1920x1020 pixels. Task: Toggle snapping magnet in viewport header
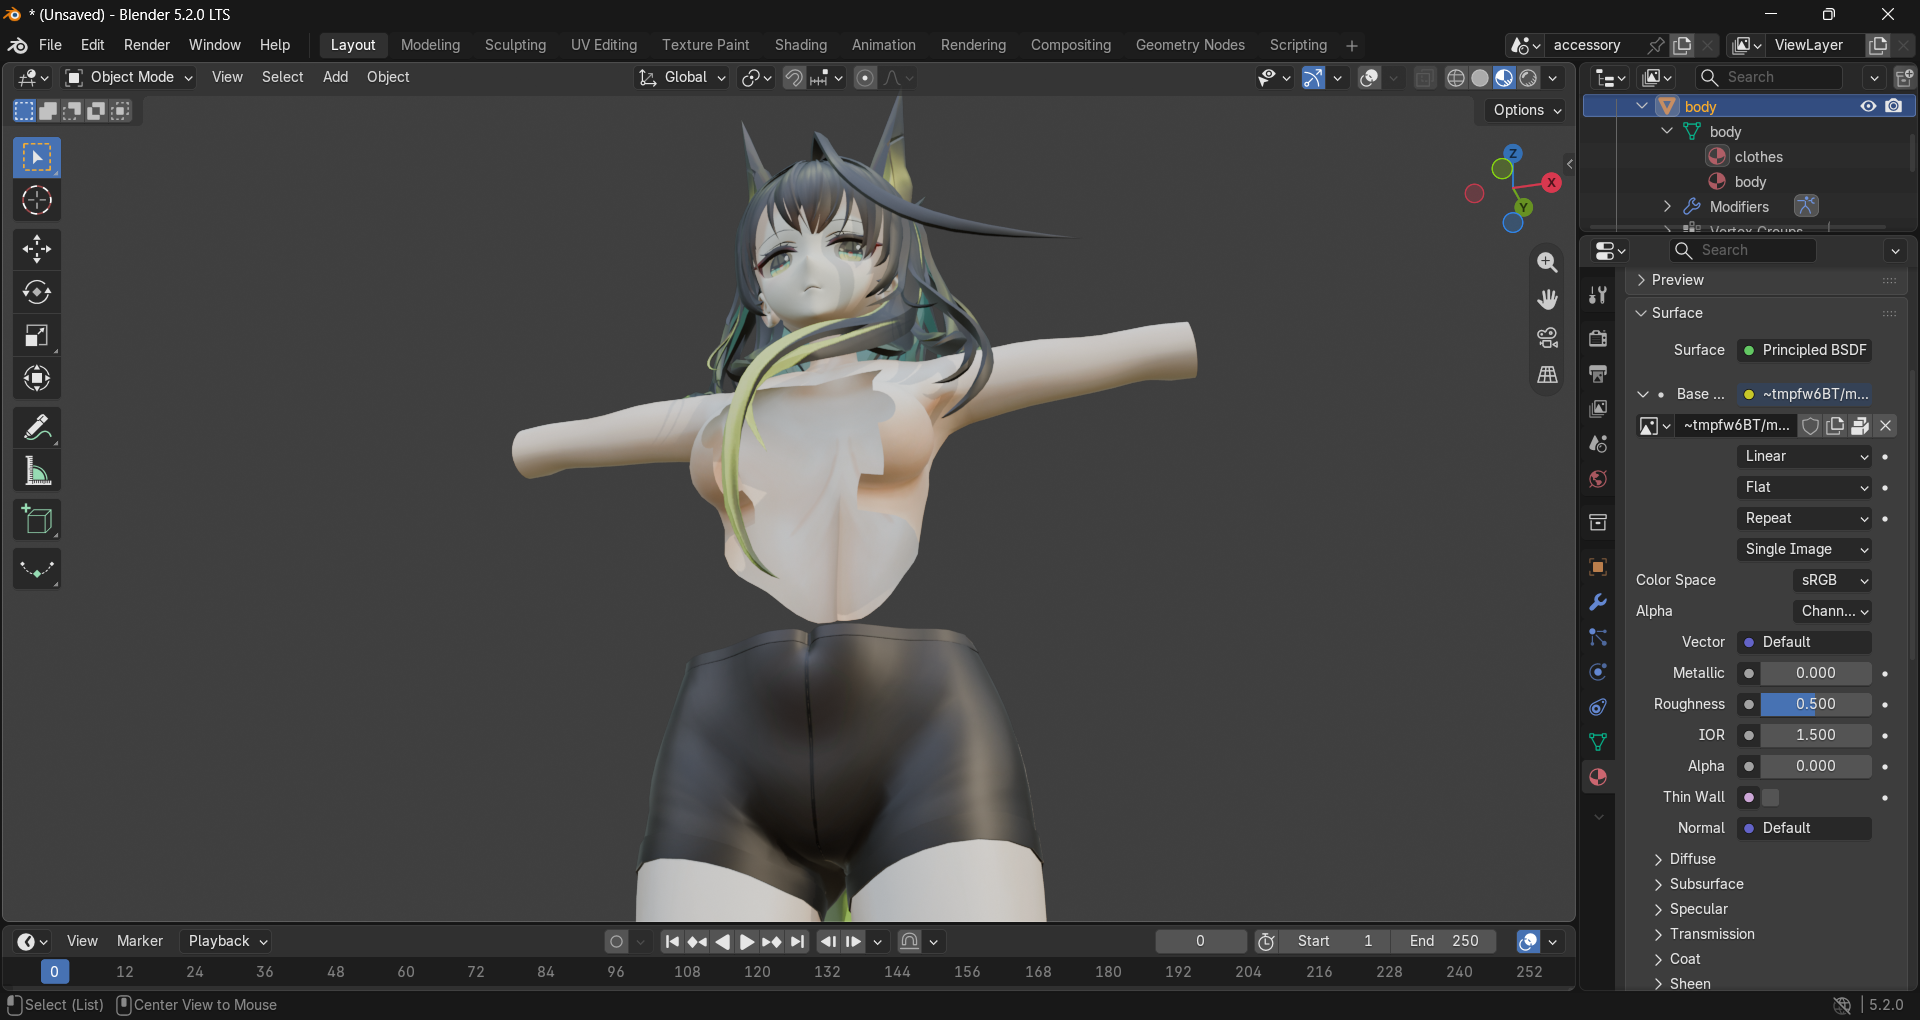(x=794, y=78)
